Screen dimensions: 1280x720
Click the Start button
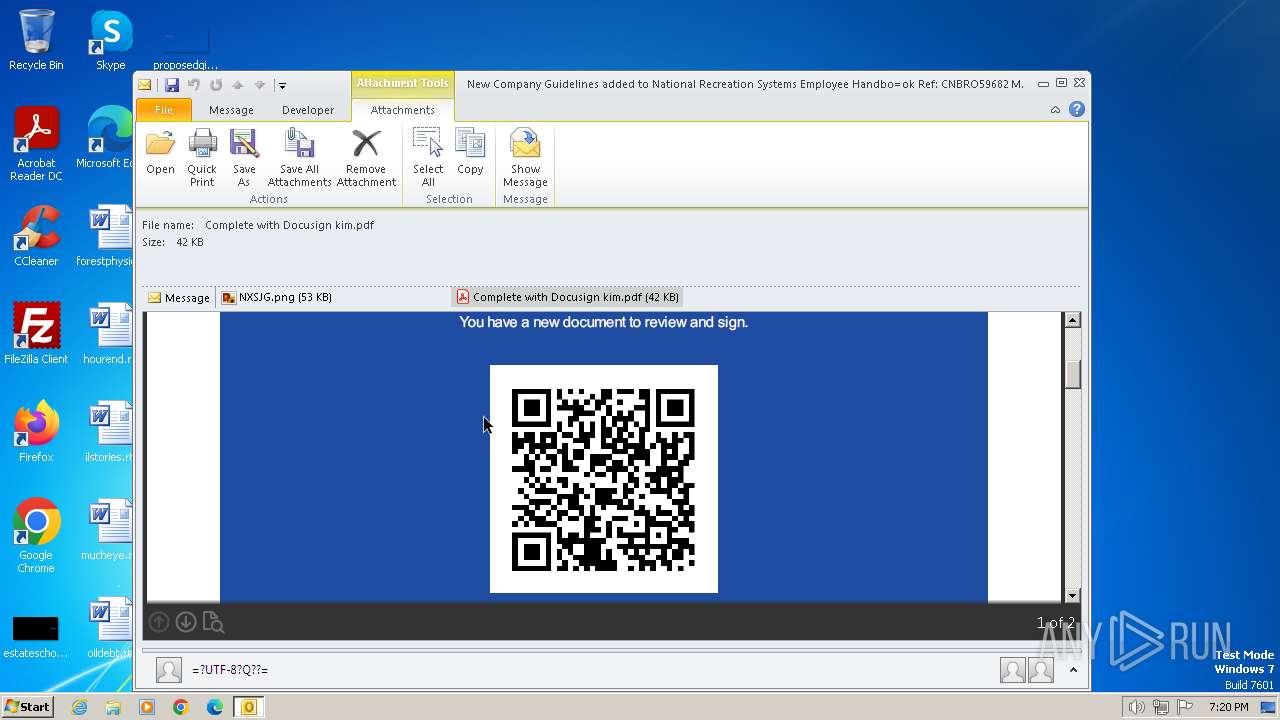click(x=27, y=706)
